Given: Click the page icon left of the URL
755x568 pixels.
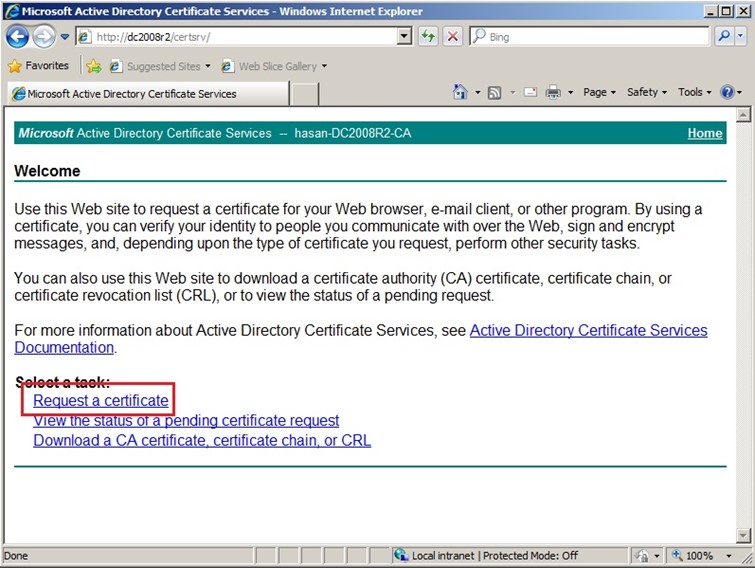Looking at the screenshot, I should [84, 37].
